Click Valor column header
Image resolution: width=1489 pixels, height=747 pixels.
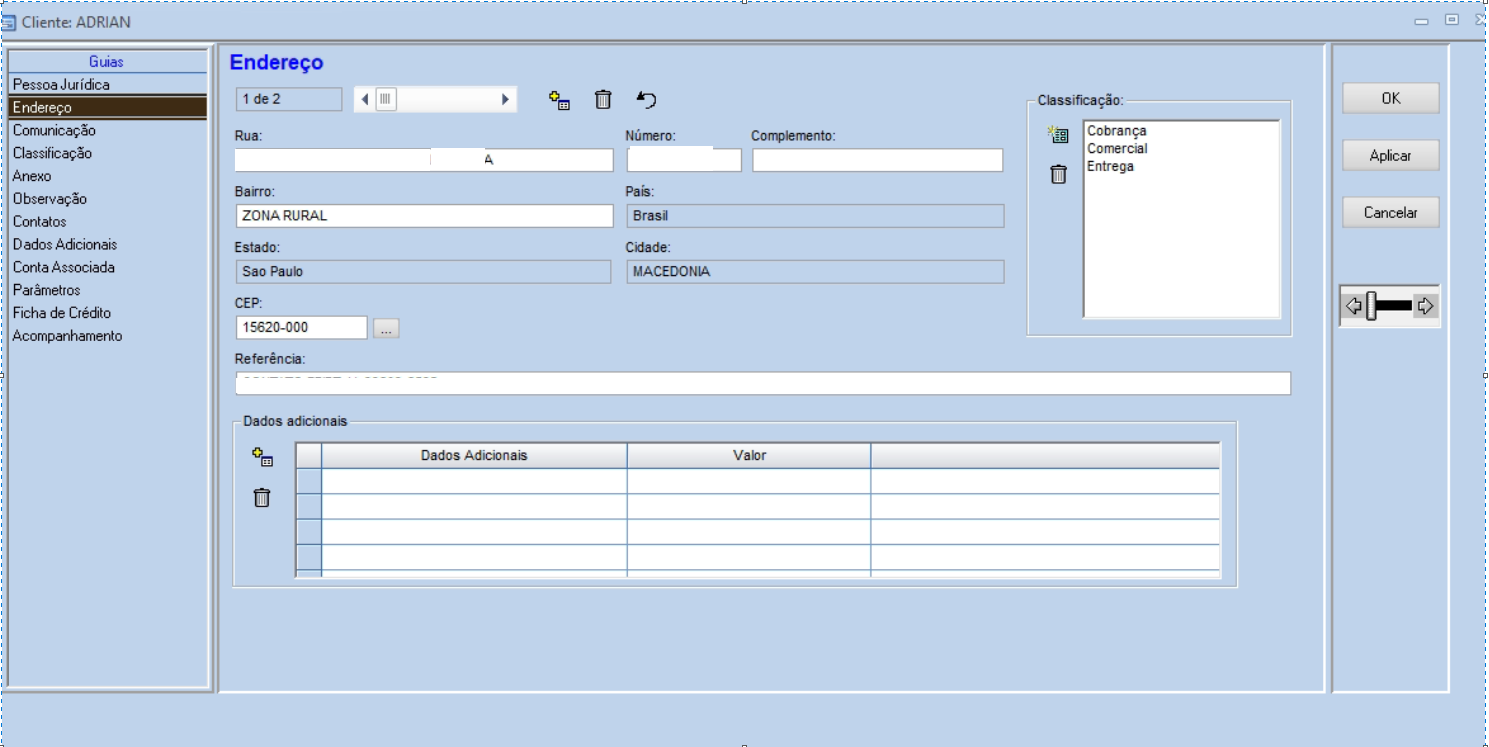click(749, 455)
